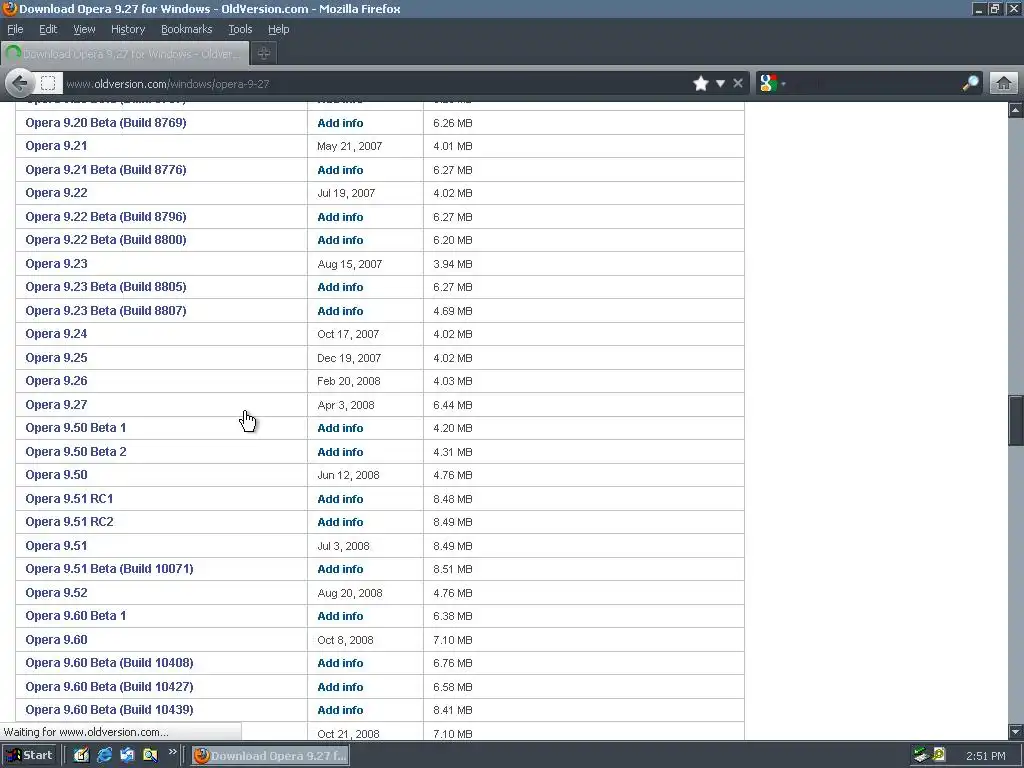Click the network connection tray icon
This screenshot has width=1024, height=768.
[x=921, y=756]
